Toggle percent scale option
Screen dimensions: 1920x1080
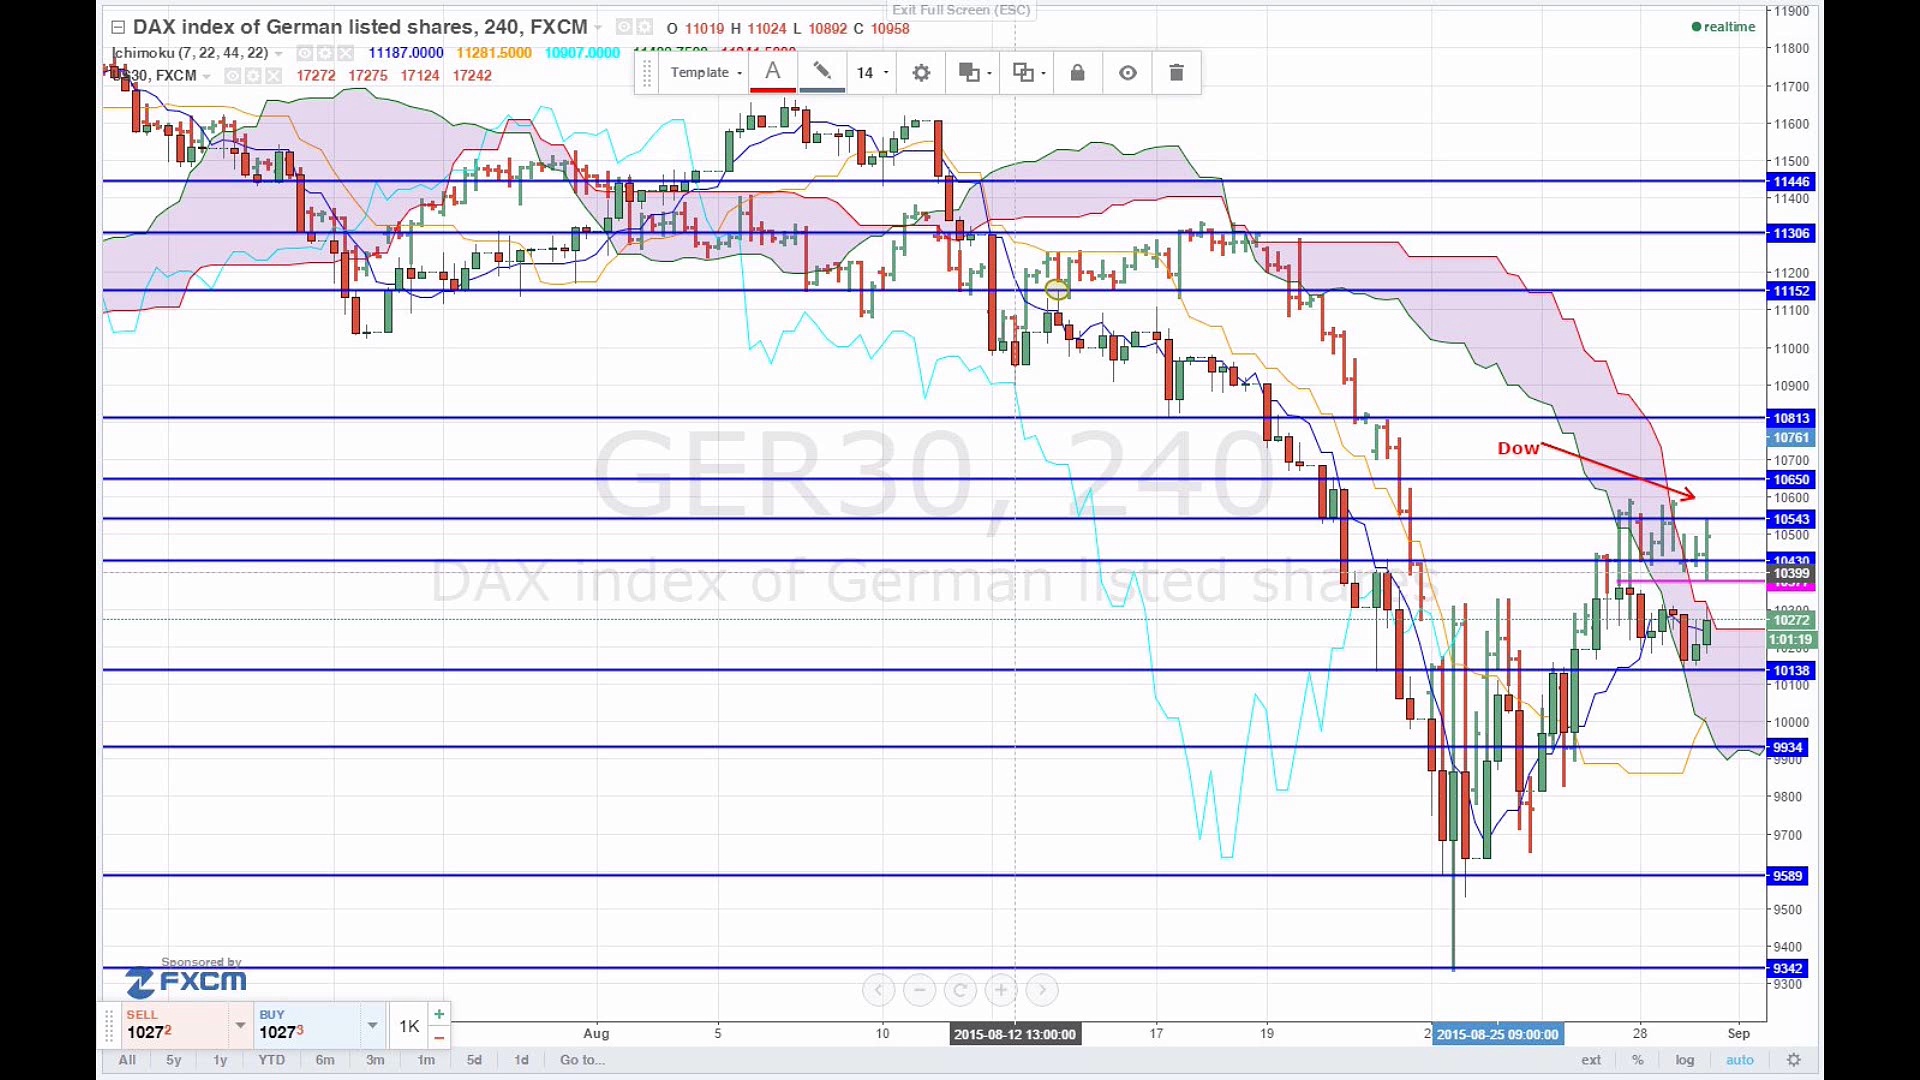coord(1637,1060)
